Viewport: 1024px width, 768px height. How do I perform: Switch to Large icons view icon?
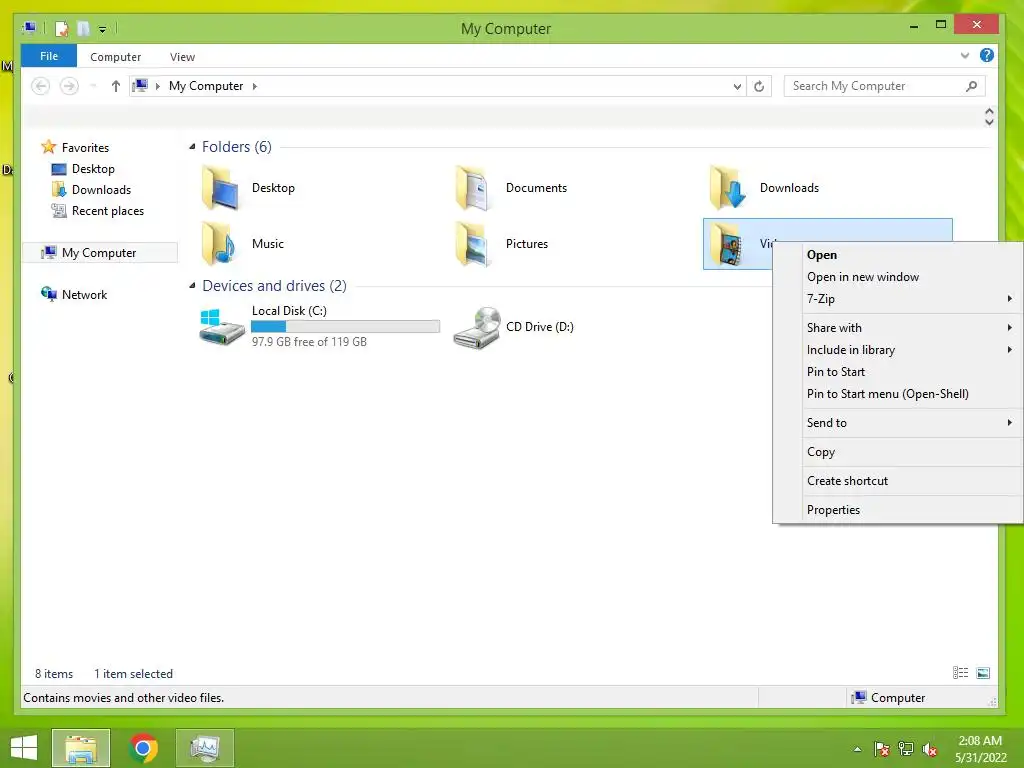[983, 673]
